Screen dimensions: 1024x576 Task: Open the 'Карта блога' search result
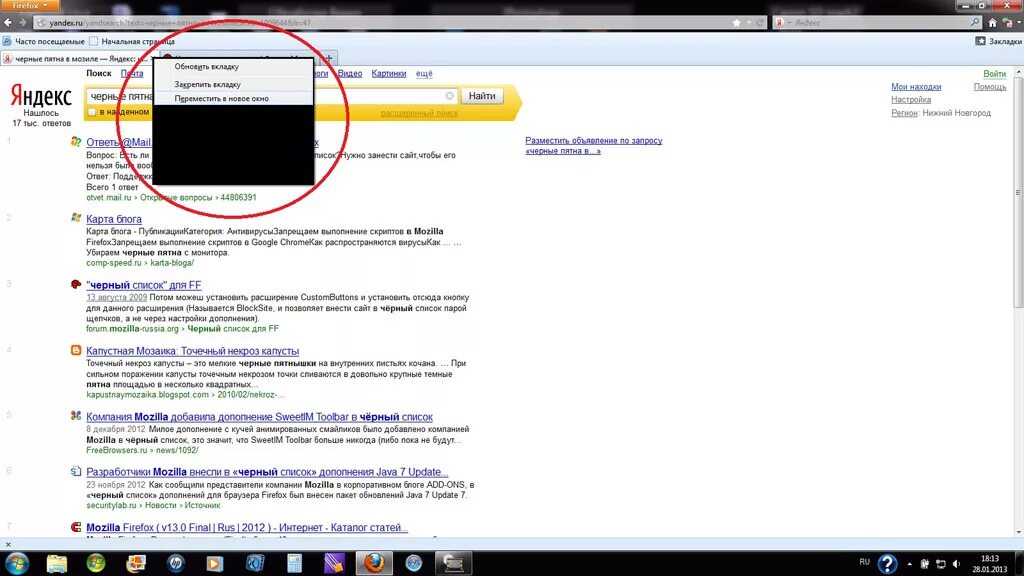114,219
